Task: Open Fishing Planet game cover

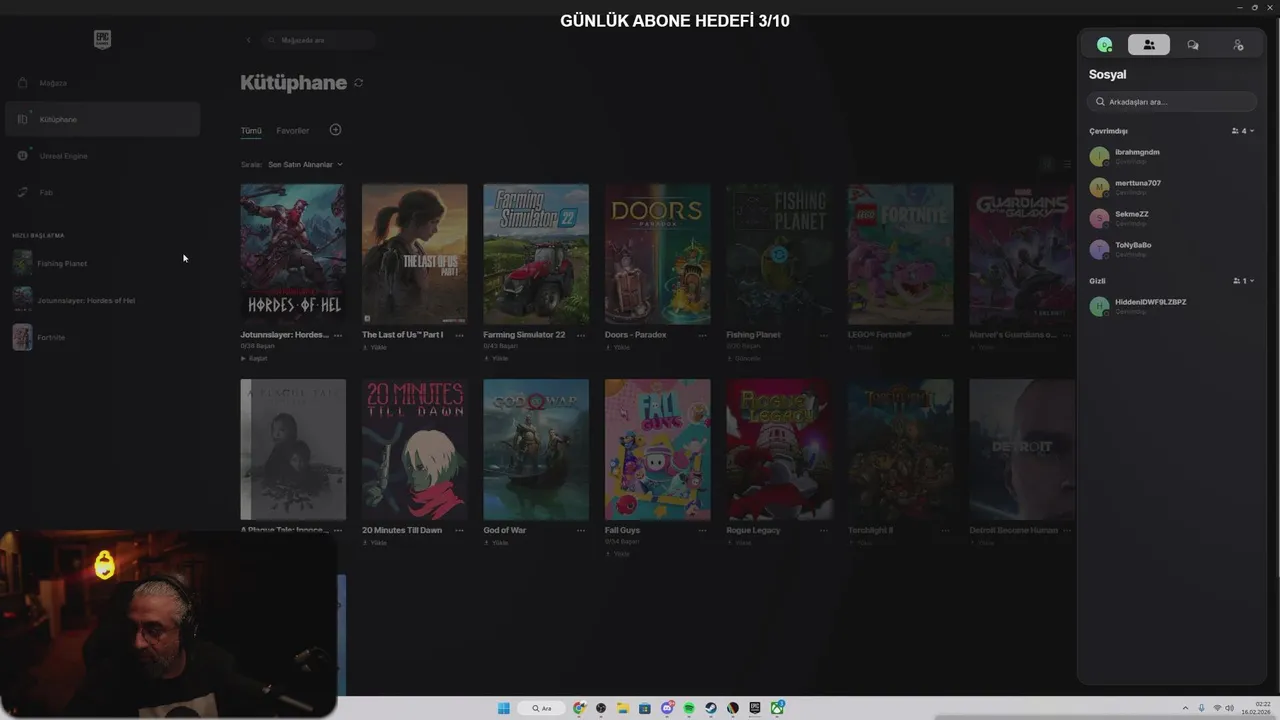Action: point(779,254)
